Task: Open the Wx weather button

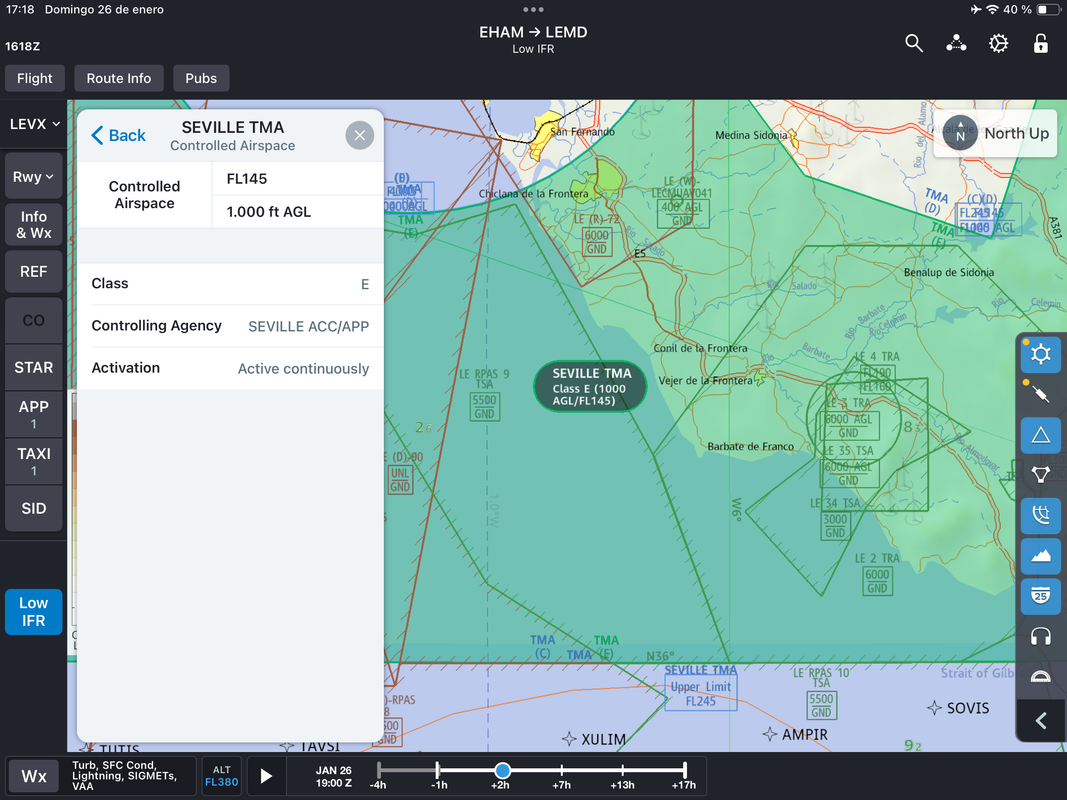Action: coord(34,776)
